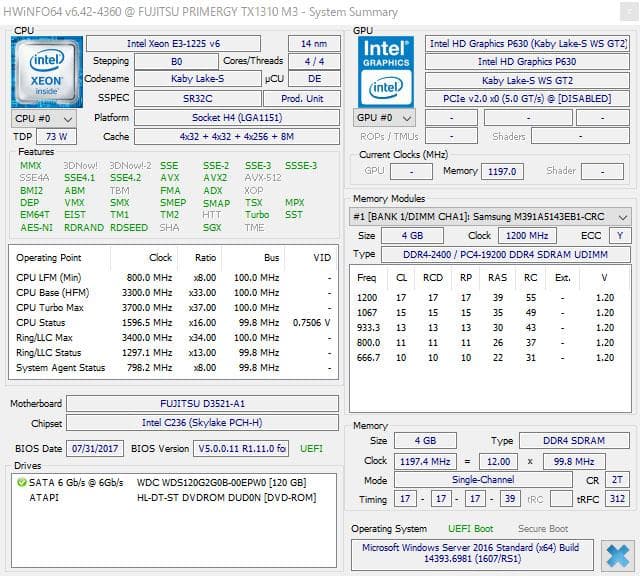Click the Windows Server 2016 Standard OS field
Screen dimensions: 640x576
tap(472, 554)
